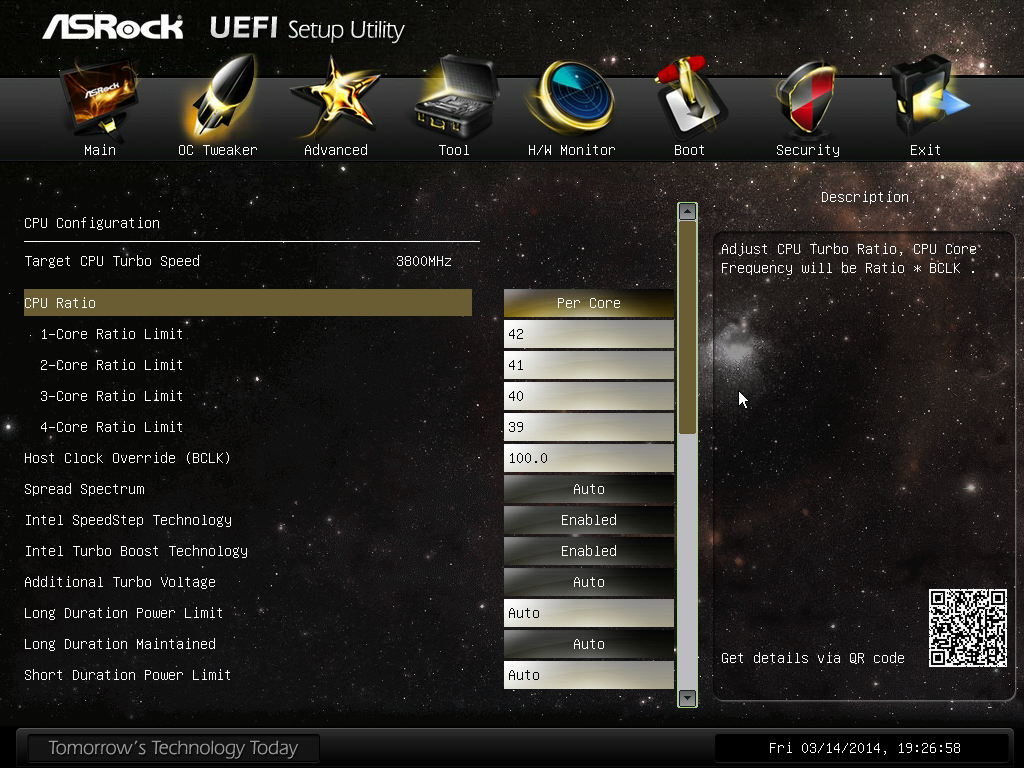
Task: Toggle Intel SpeedStep Technology Enabled setting
Action: (588, 520)
